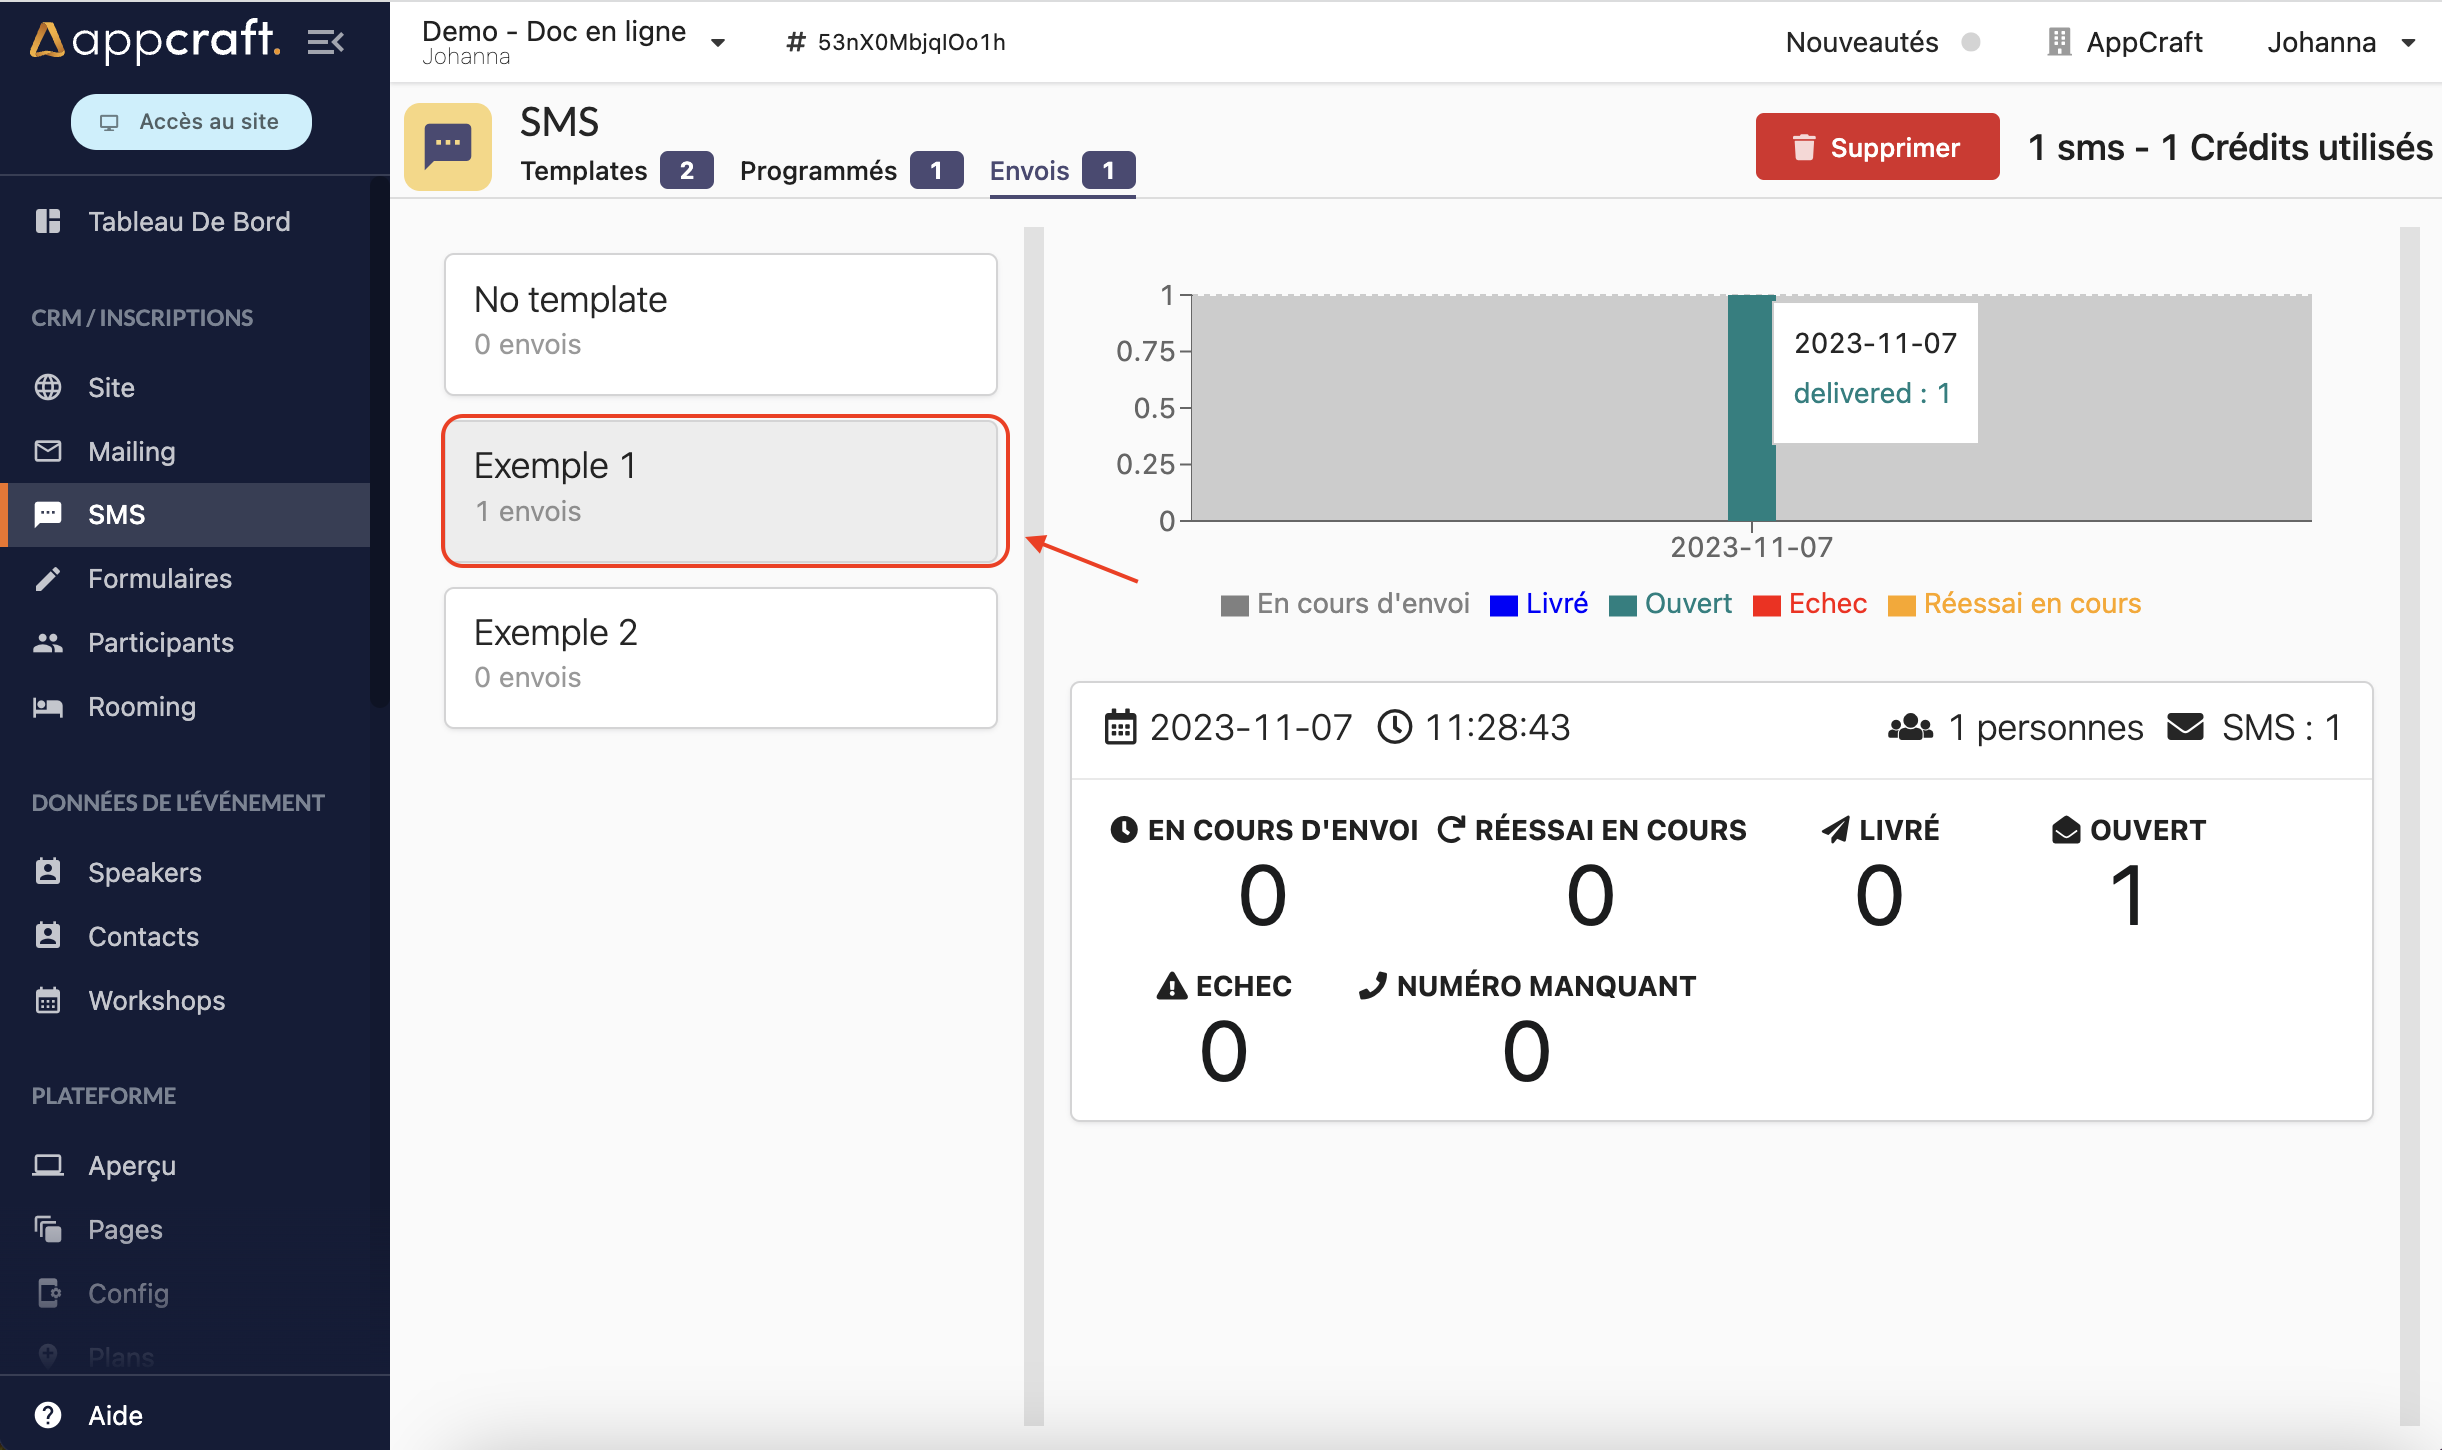Click the OUVERT count value
Viewport: 2442px width, 1450px height.
2128,896
